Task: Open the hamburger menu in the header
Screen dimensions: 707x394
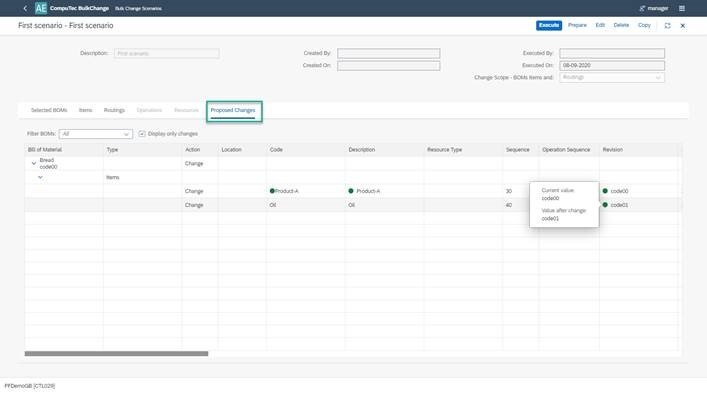Action: [x=682, y=8]
